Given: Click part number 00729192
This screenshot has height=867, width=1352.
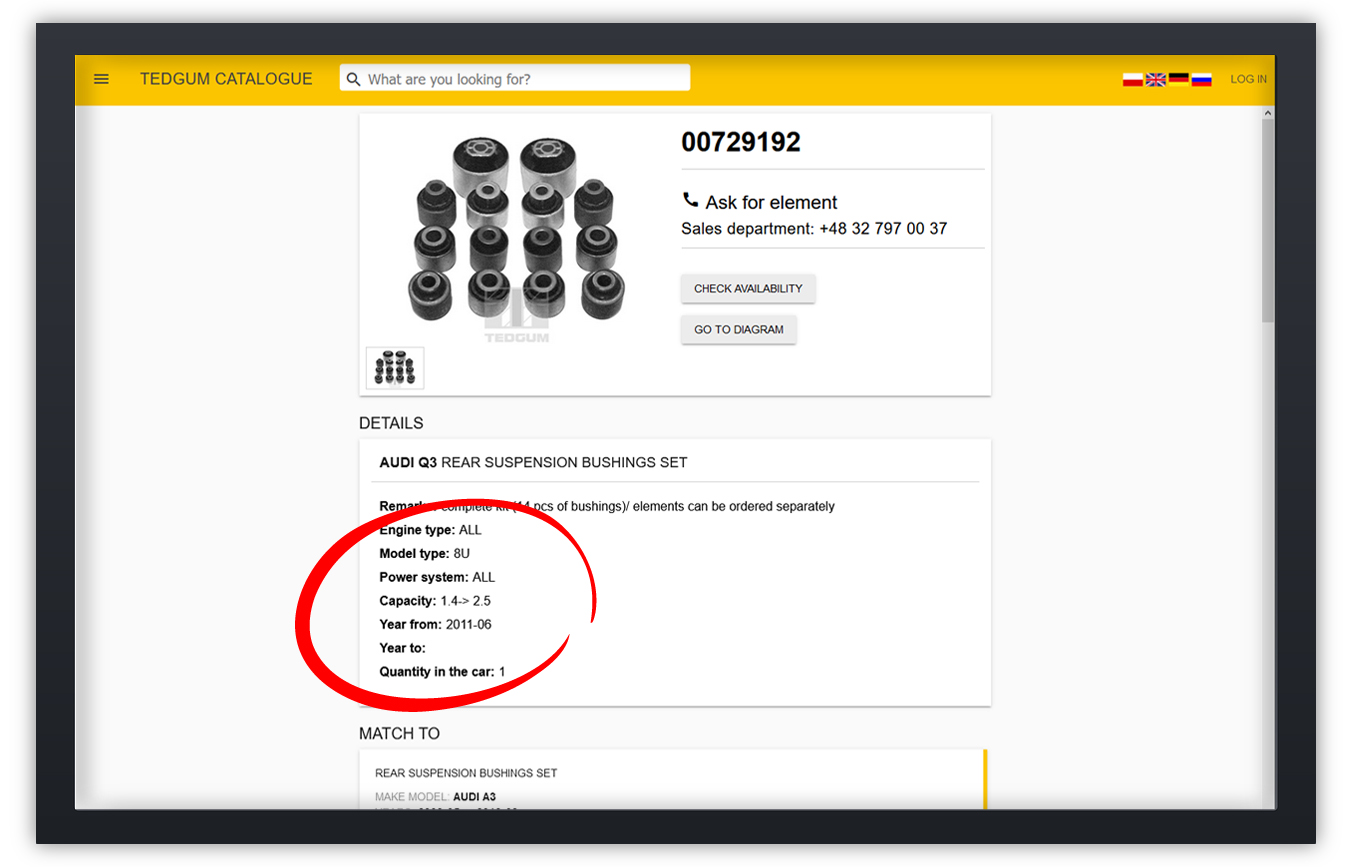Looking at the screenshot, I should tap(741, 142).
